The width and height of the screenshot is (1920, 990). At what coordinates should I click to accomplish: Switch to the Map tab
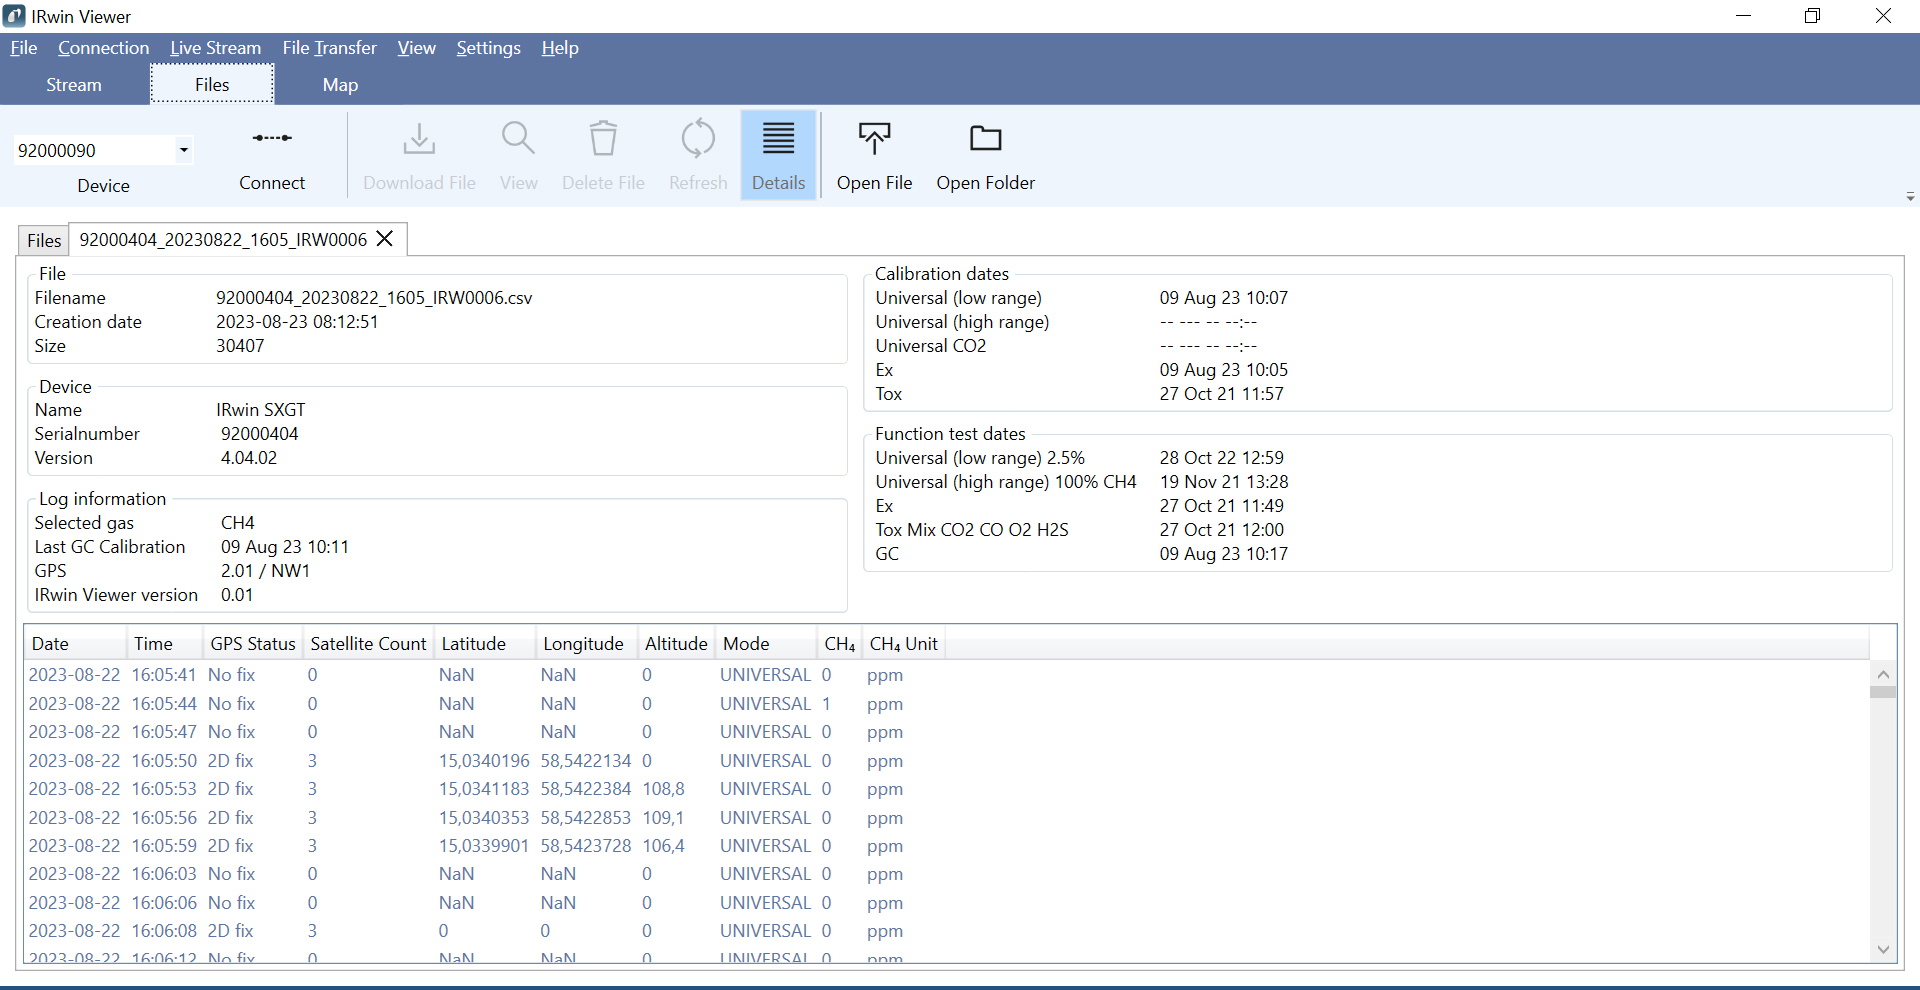[x=340, y=85]
